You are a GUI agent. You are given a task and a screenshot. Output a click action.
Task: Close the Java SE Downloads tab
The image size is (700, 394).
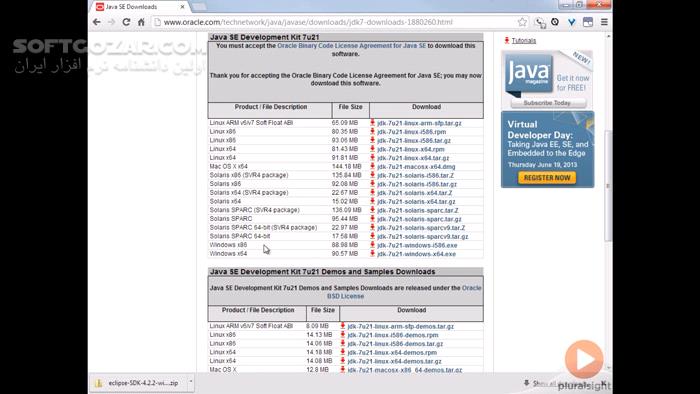(x=182, y=7)
